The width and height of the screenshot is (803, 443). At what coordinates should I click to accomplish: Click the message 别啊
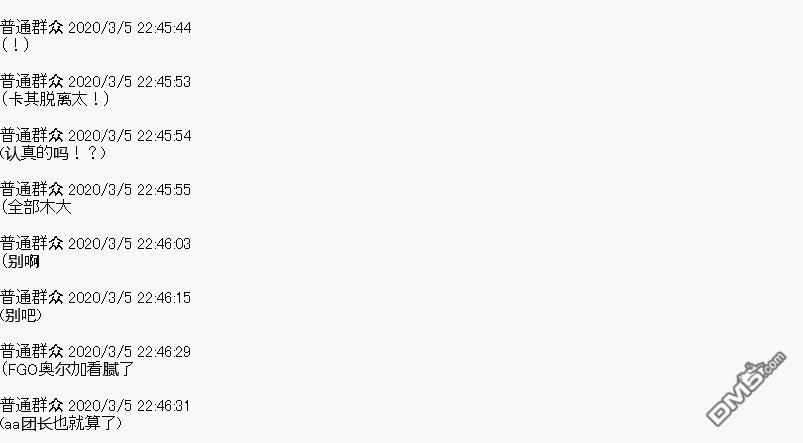point(20,261)
